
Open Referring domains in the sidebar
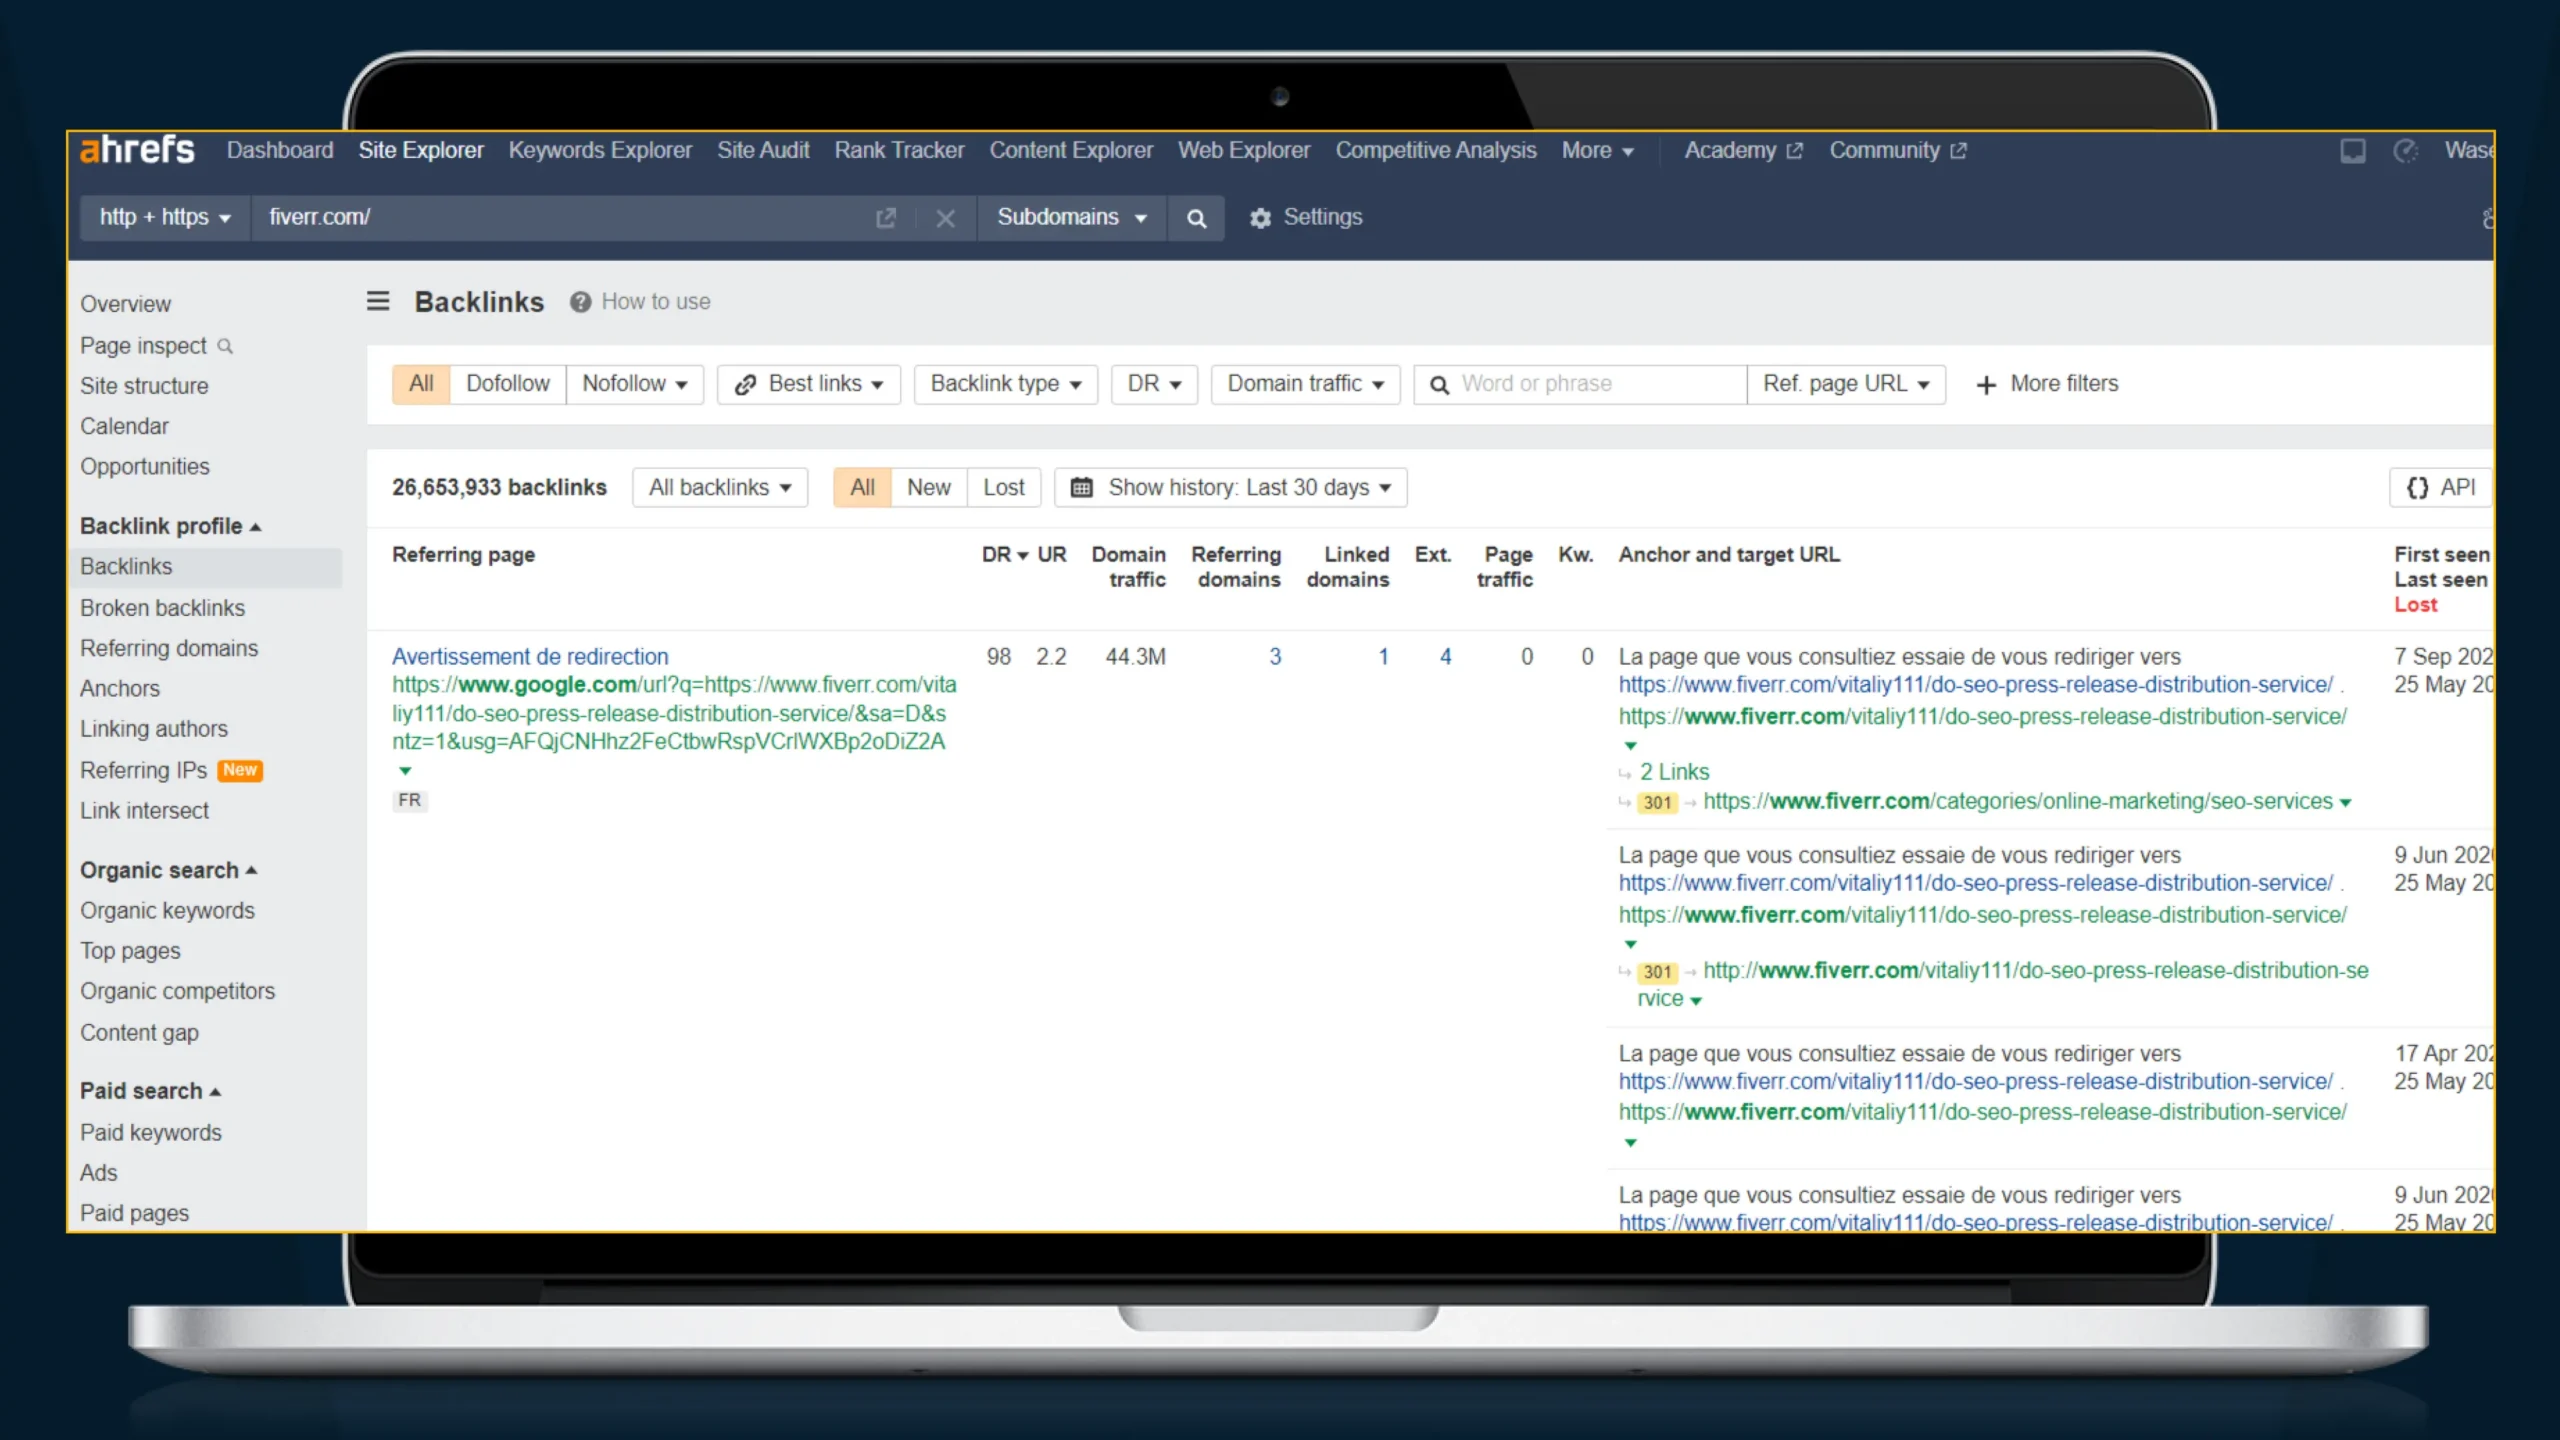[169, 648]
